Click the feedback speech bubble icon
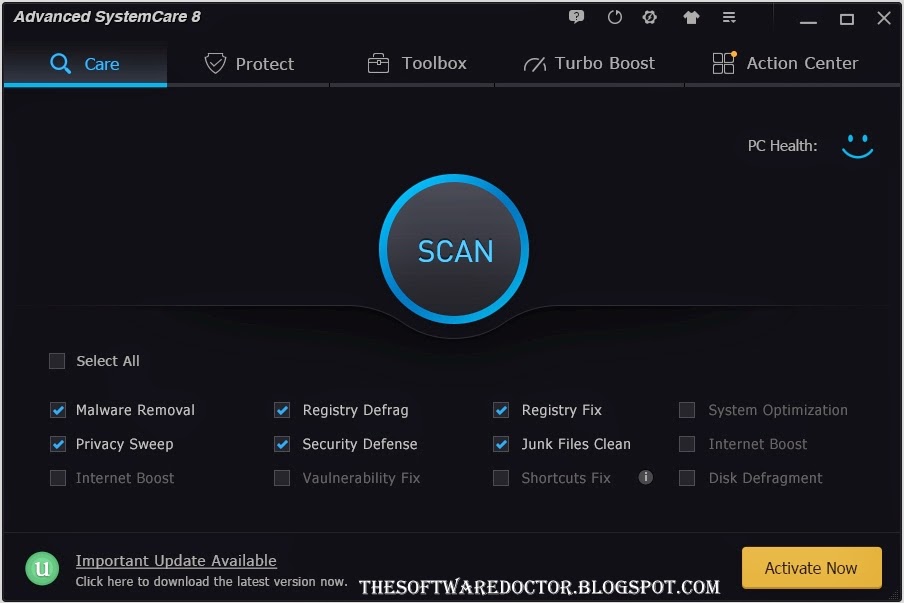 [x=576, y=17]
